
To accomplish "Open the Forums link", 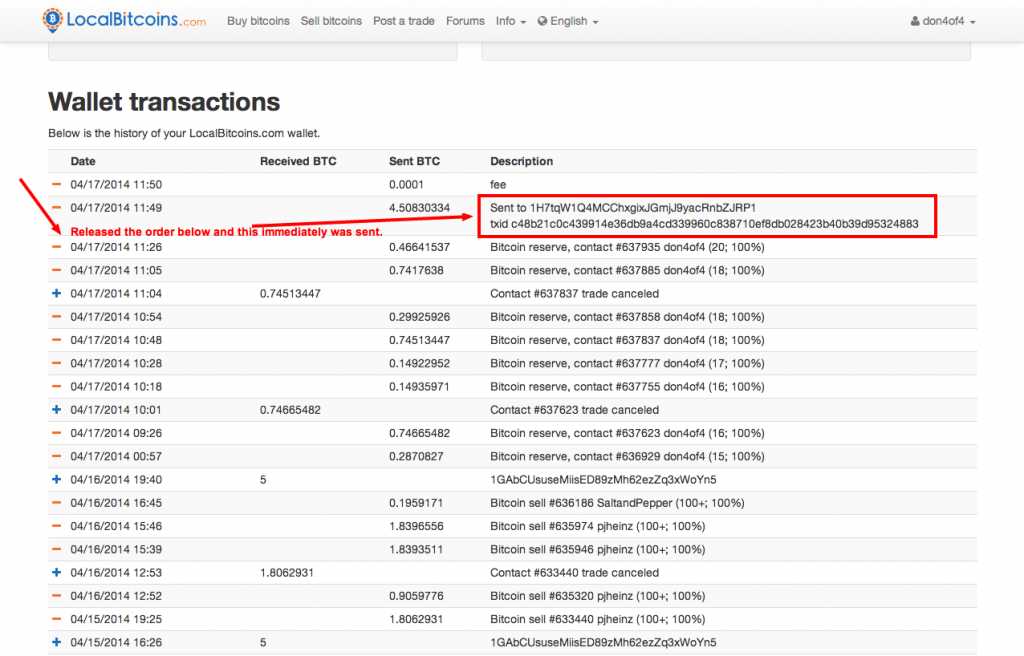I will (x=465, y=21).
